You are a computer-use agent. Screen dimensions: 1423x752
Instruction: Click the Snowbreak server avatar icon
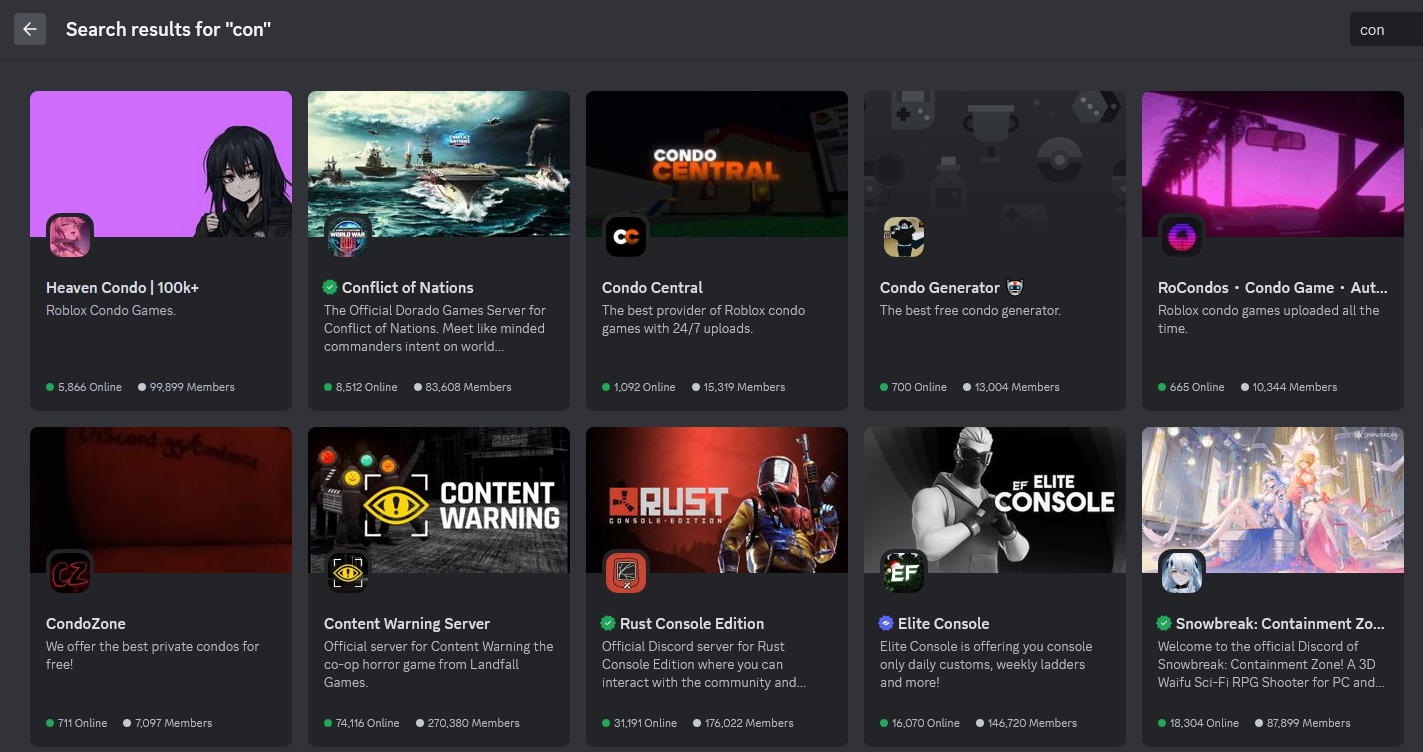pyautogui.click(x=1182, y=572)
